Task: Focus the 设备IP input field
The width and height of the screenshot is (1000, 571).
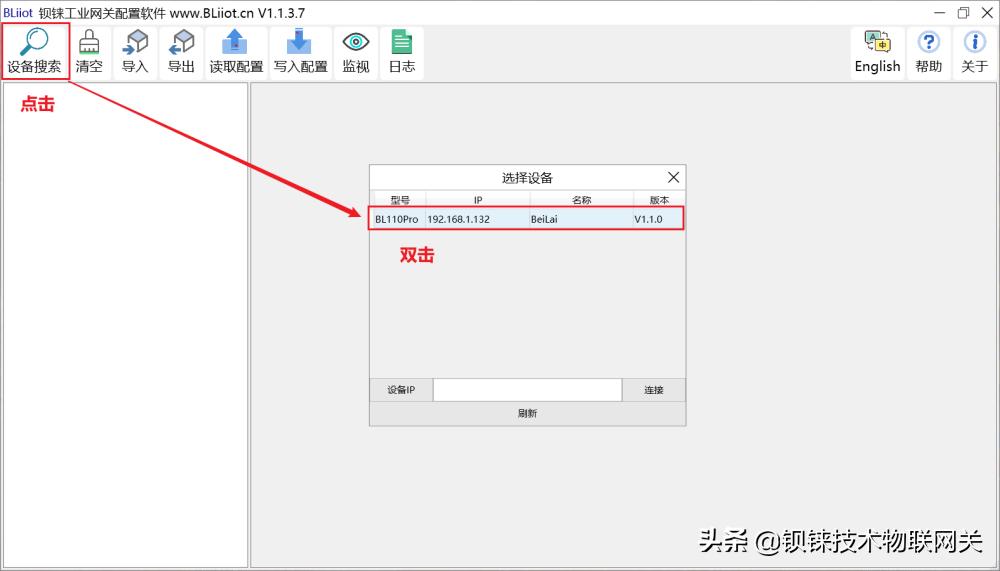Action: (527, 390)
